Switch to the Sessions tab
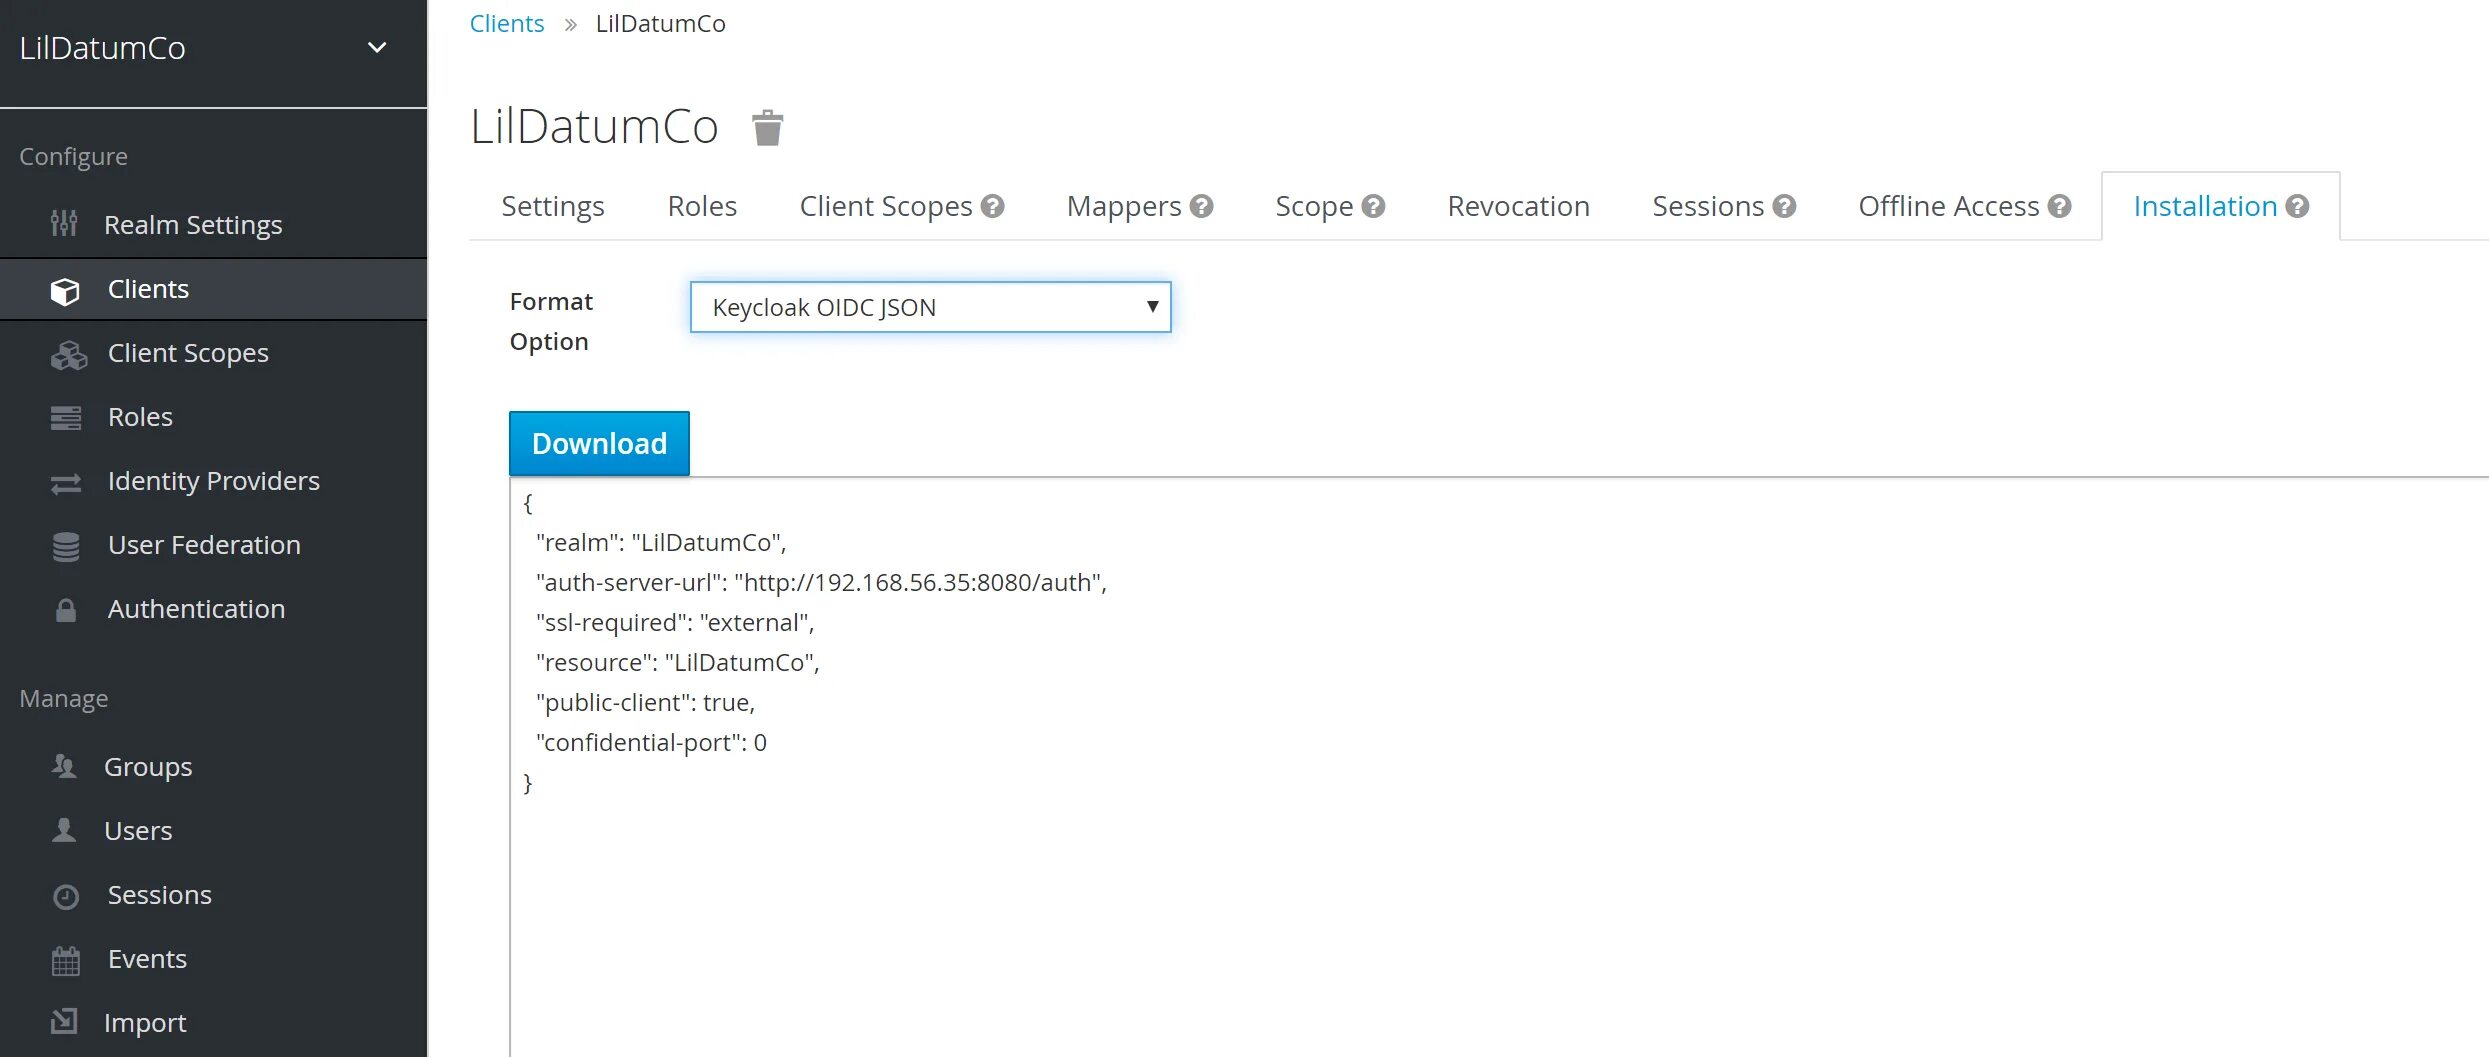2489x1057 pixels. [x=1708, y=206]
